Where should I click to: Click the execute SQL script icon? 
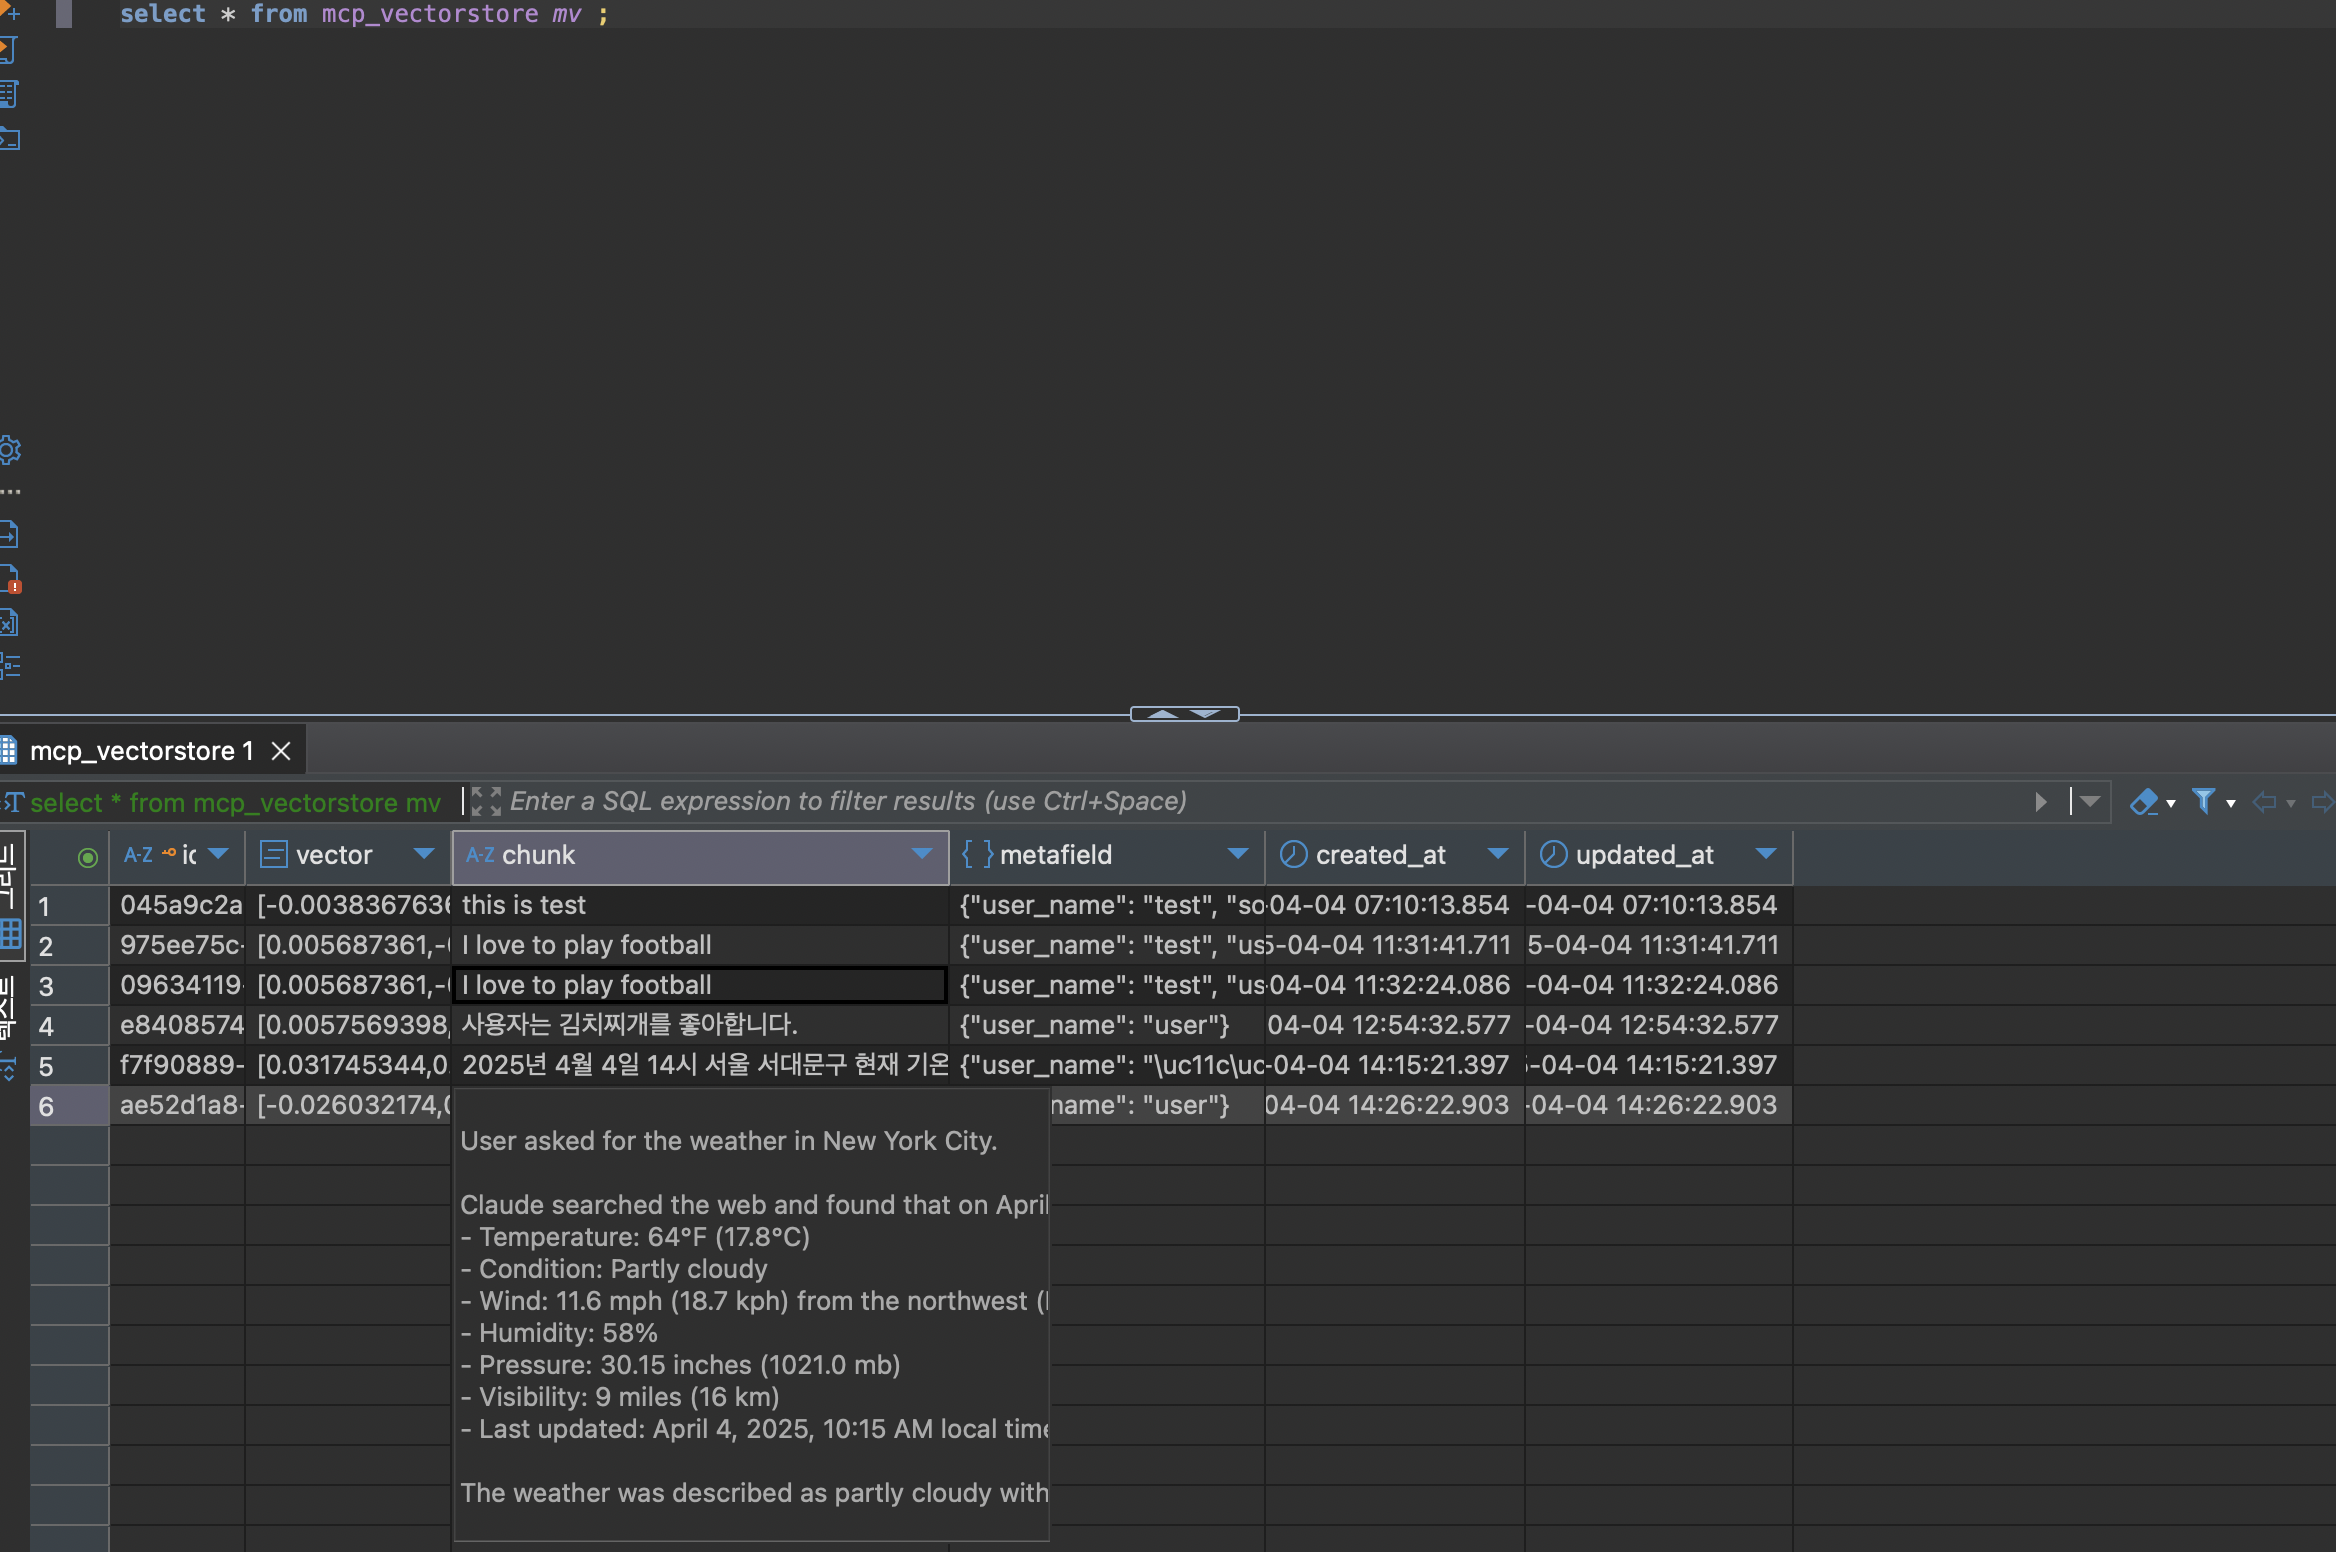(x=8, y=50)
